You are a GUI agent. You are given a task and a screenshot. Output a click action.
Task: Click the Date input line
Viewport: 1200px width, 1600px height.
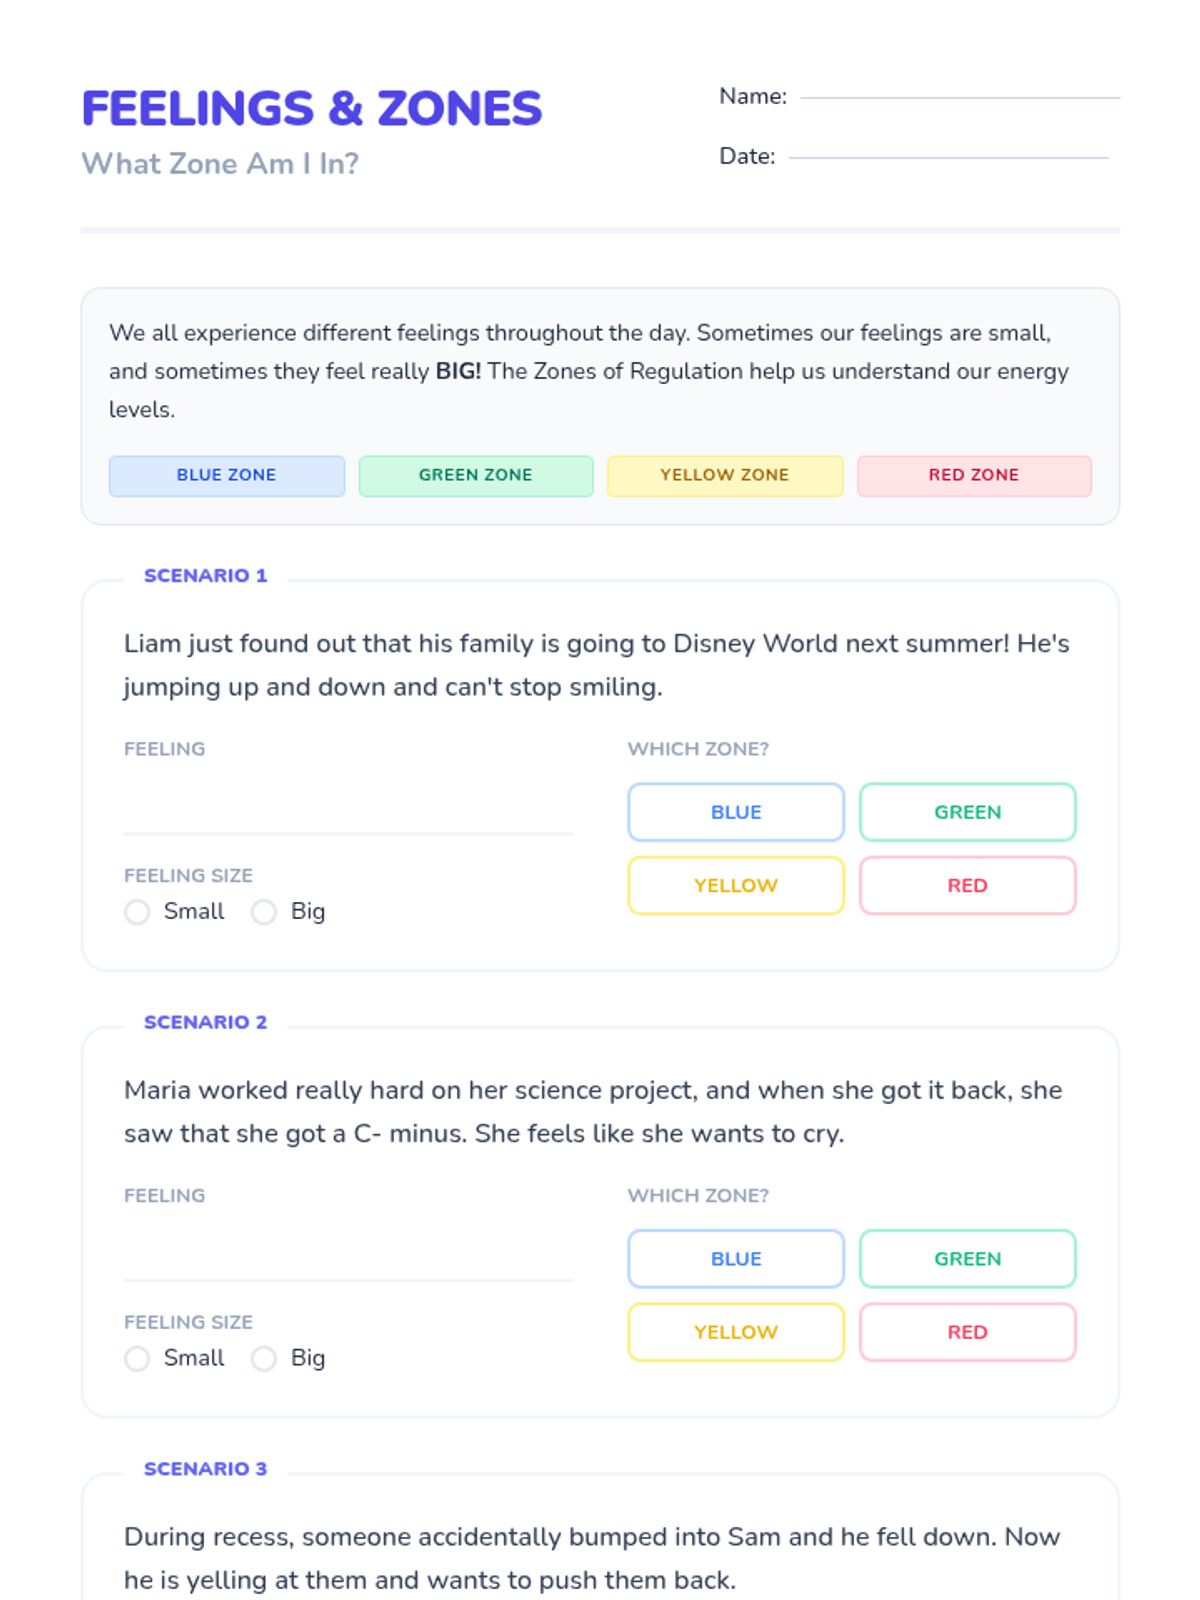[948, 155]
